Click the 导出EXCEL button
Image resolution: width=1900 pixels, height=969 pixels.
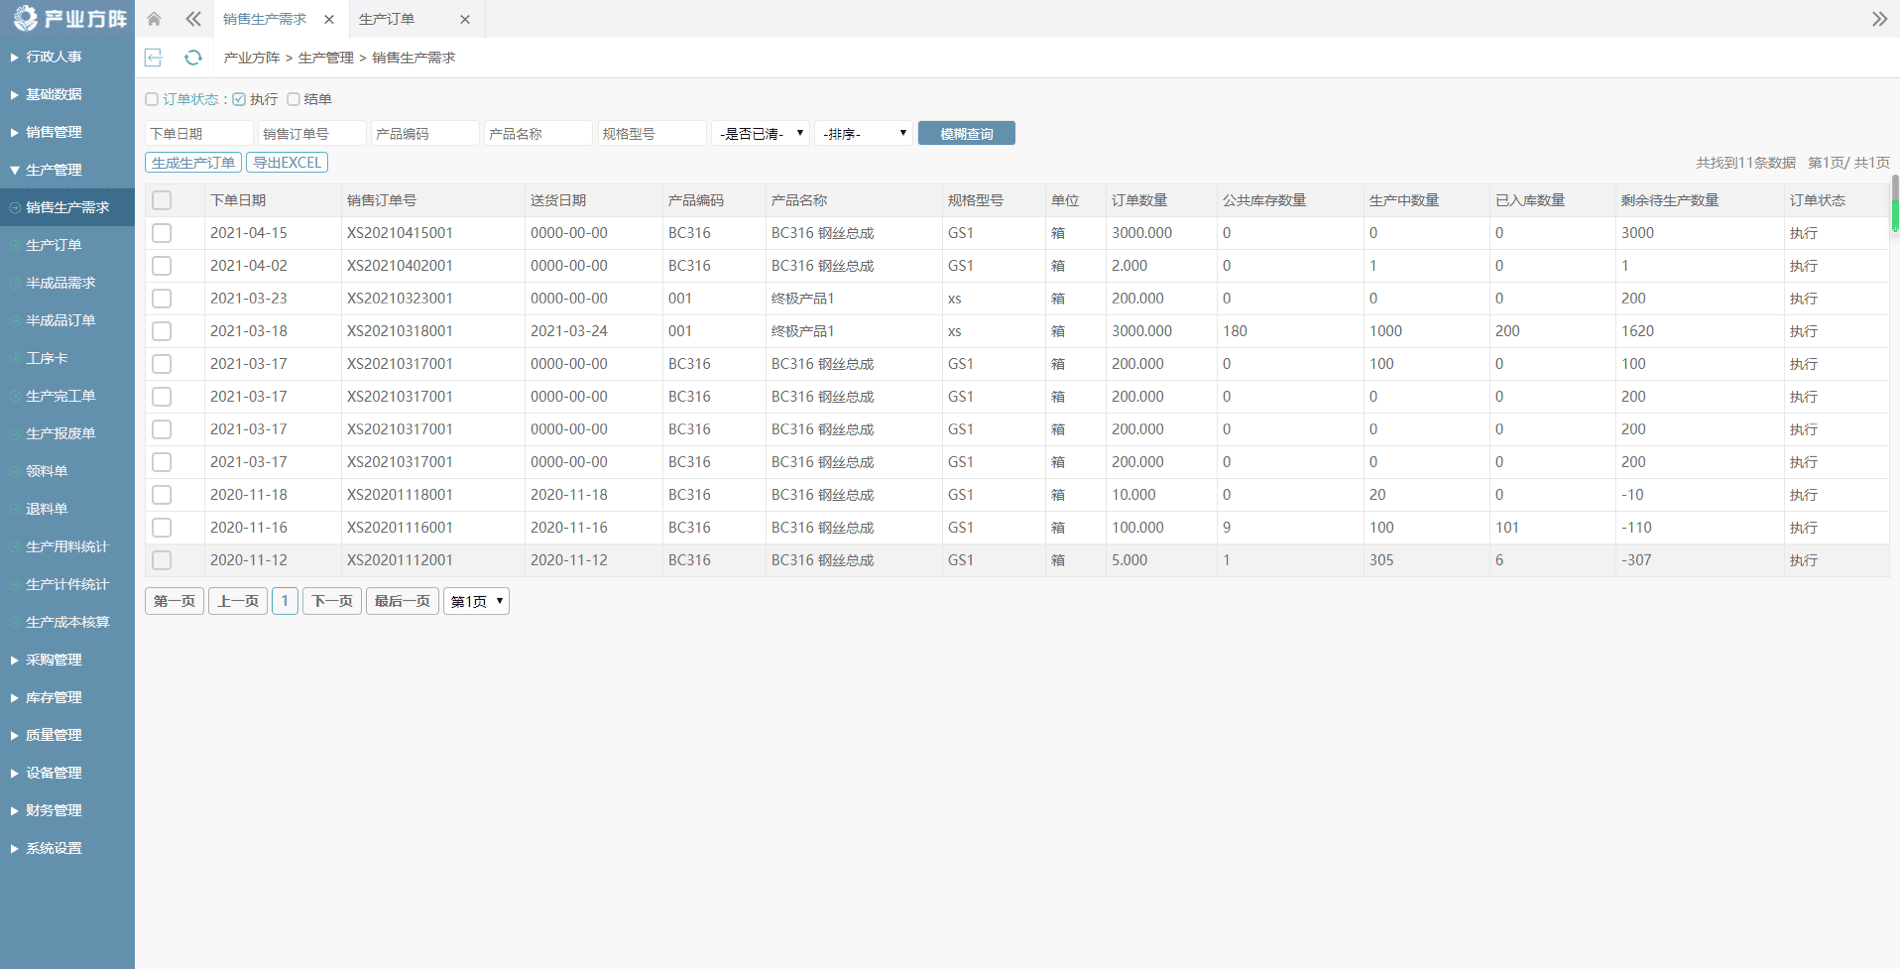[x=287, y=162]
